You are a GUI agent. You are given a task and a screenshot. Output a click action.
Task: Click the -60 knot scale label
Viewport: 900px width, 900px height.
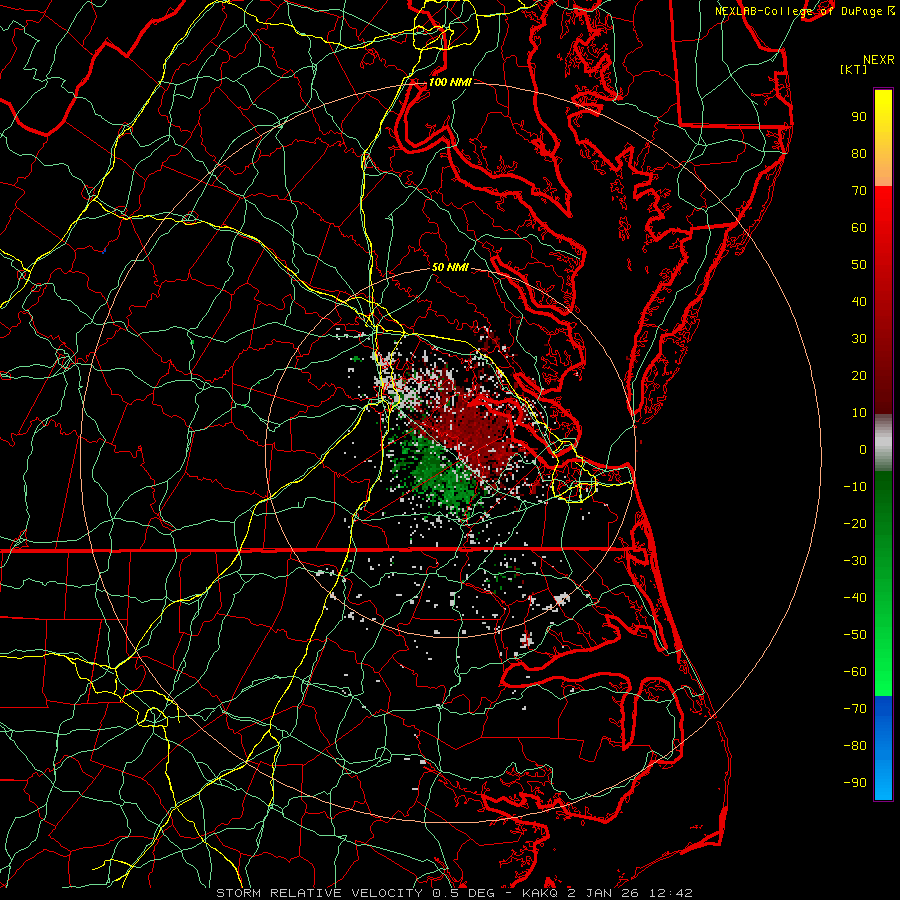pos(855,672)
